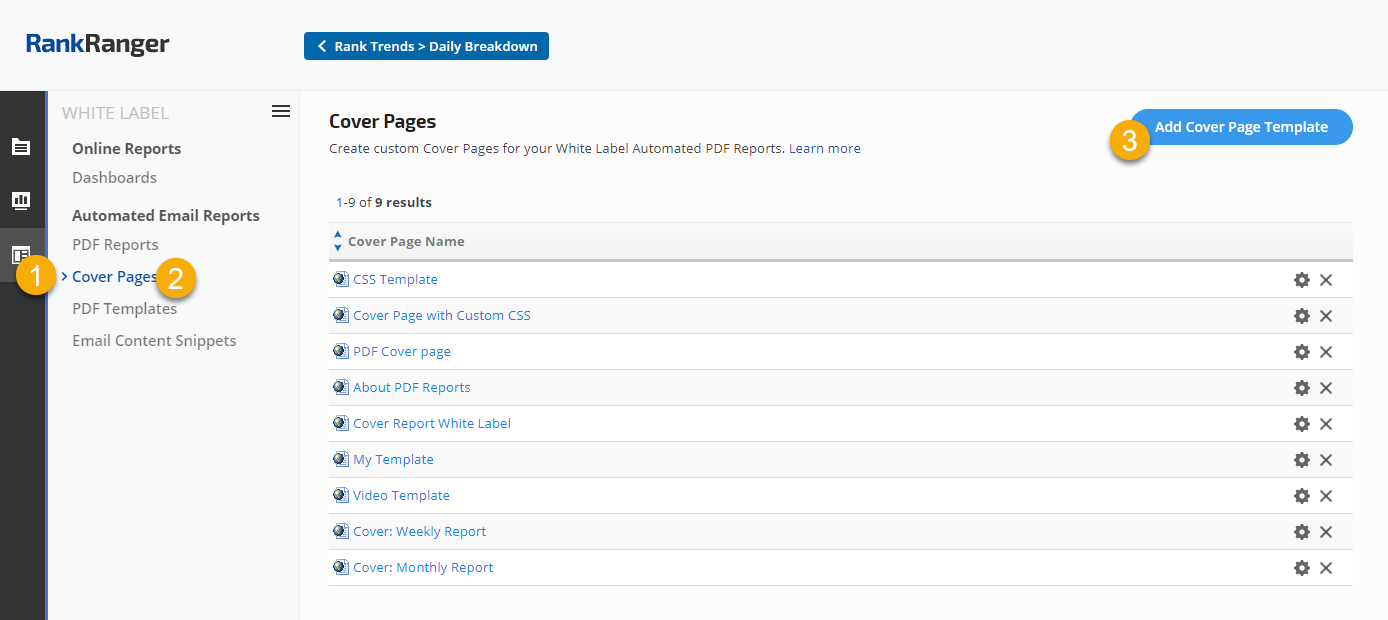
Task: Open the Learn more link
Action: click(x=824, y=149)
